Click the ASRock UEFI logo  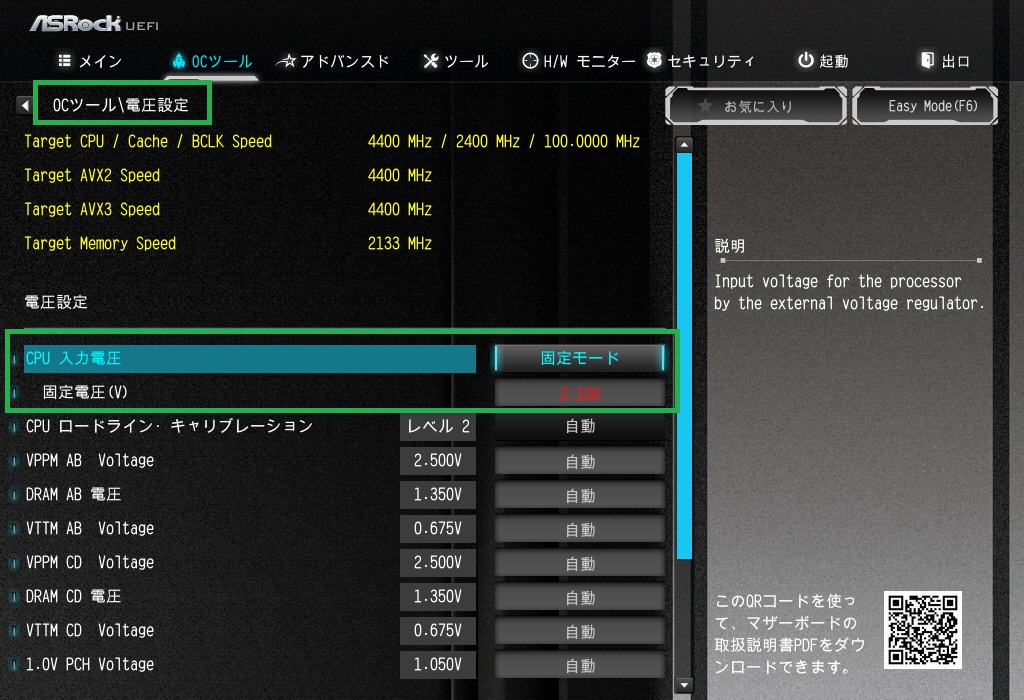93,24
